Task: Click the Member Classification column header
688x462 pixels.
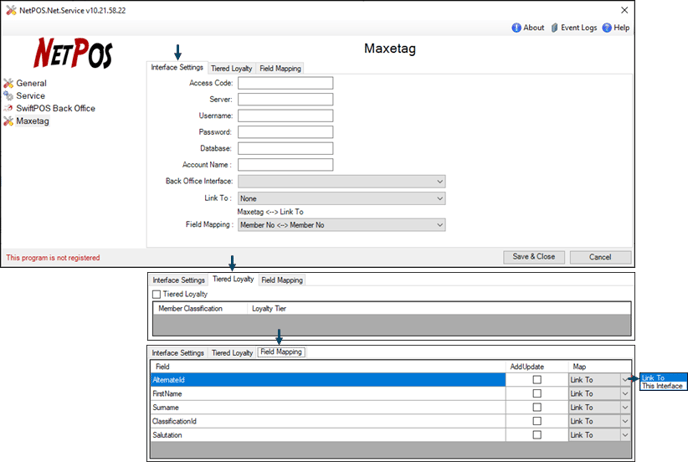Action: point(200,308)
